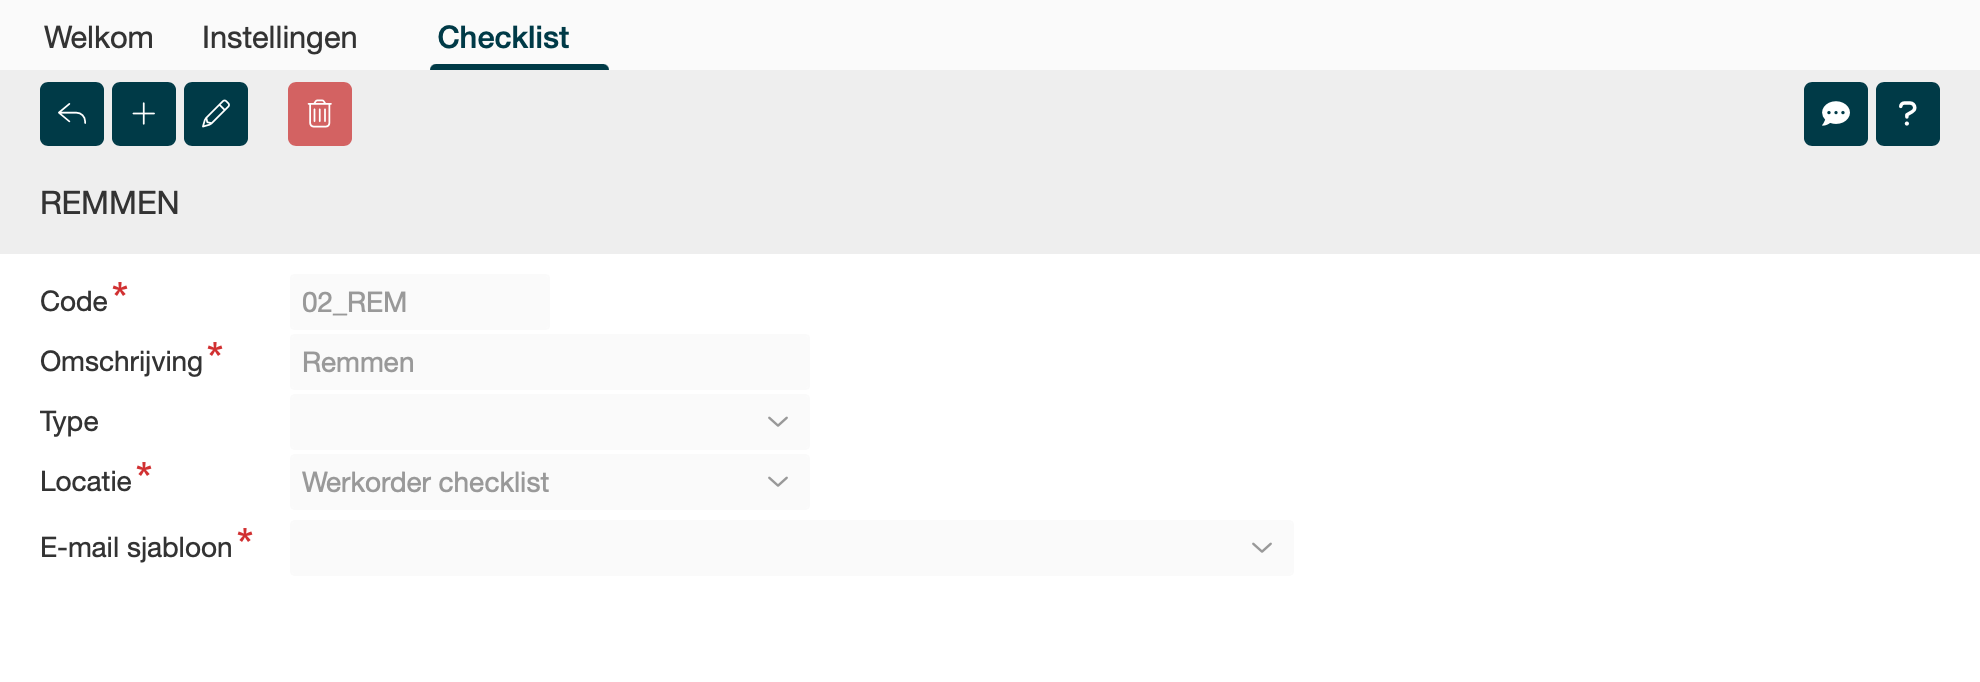Click the Omschrijving field label
The height and width of the screenshot is (682, 1980).
(x=121, y=362)
